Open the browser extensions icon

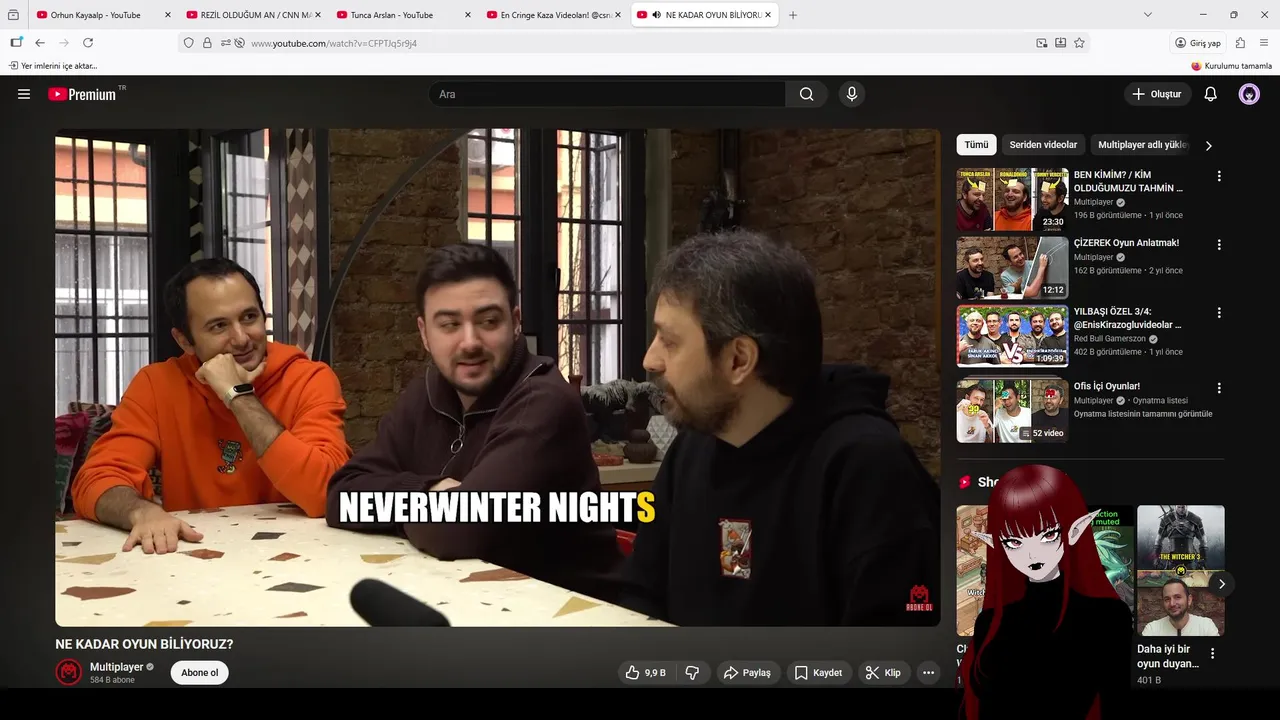[1240, 43]
